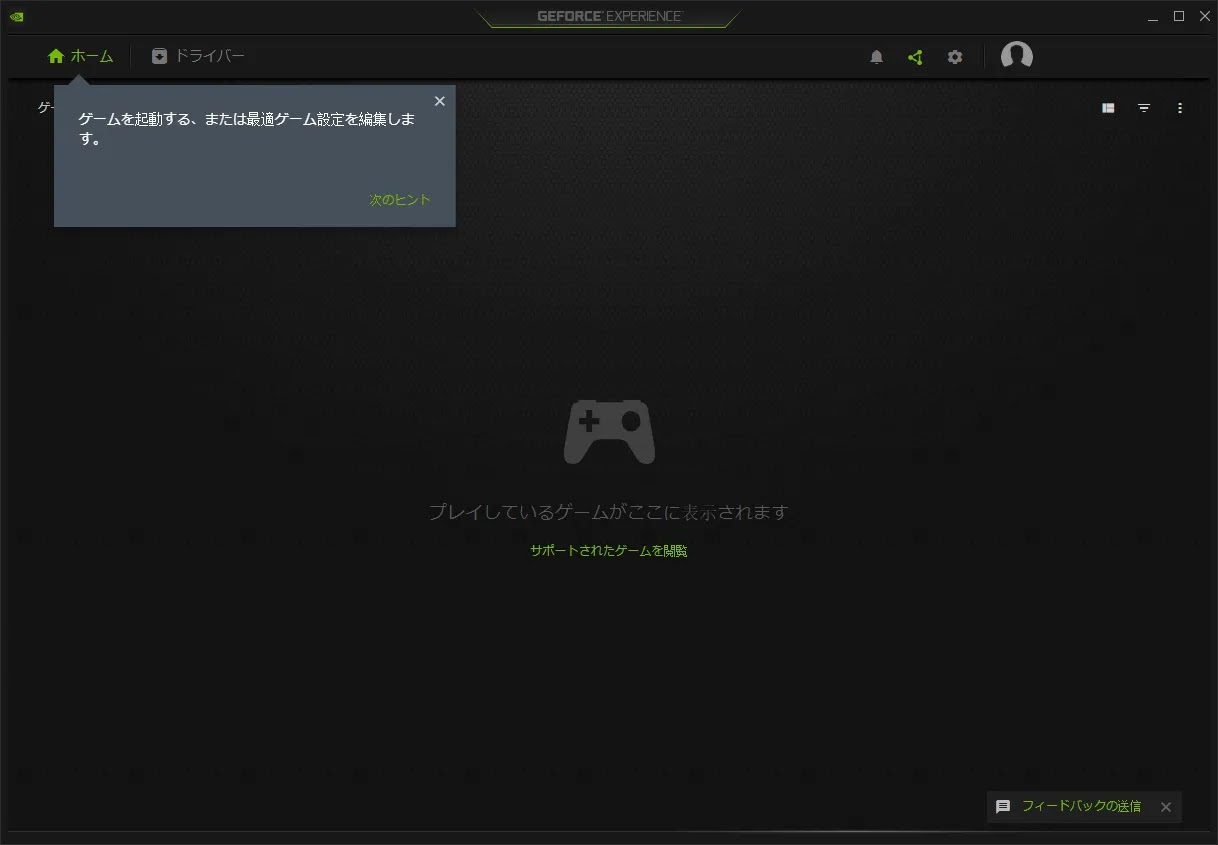This screenshot has height=845, width=1218.
Task: Click the feedback chat bubble icon
Action: pyautogui.click(x=1003, y=806)
